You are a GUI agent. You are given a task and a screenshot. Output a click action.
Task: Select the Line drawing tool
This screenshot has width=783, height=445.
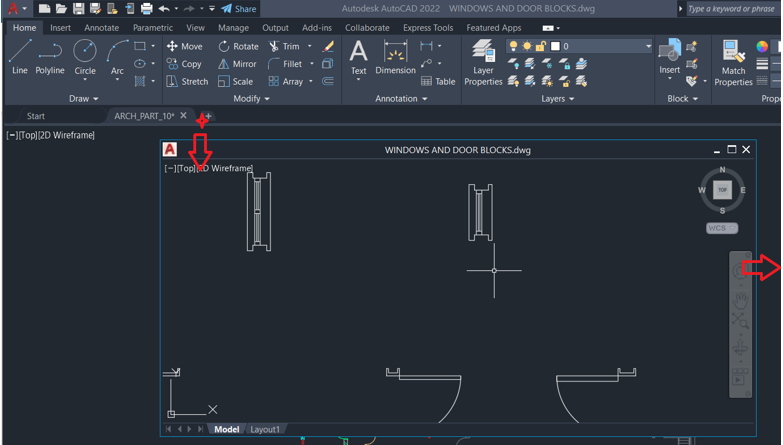pyautogui.click(x=20, y=57)
